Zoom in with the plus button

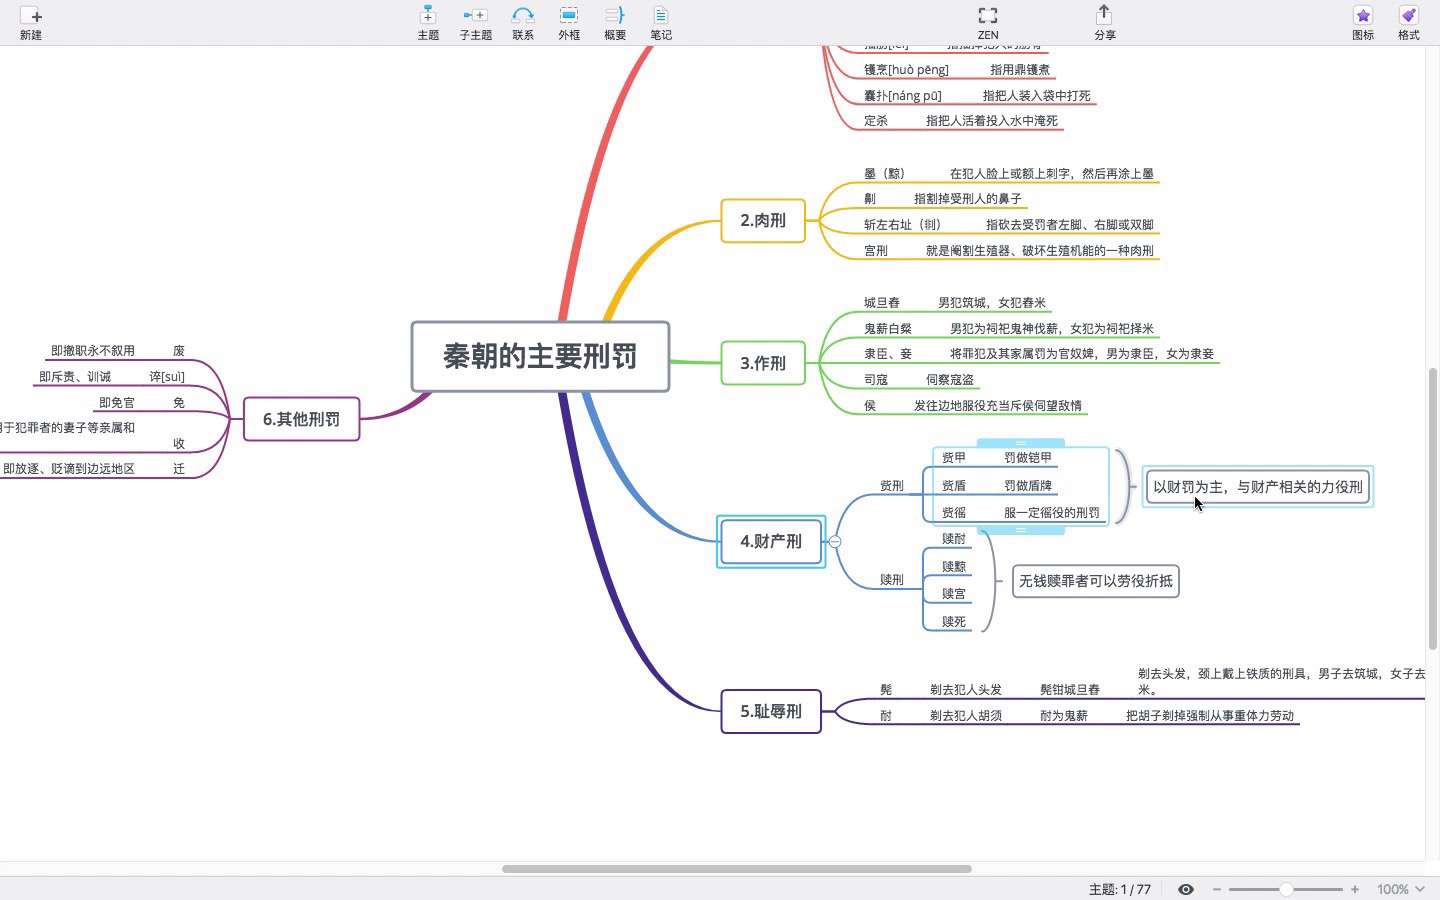tap(1355, 889)
